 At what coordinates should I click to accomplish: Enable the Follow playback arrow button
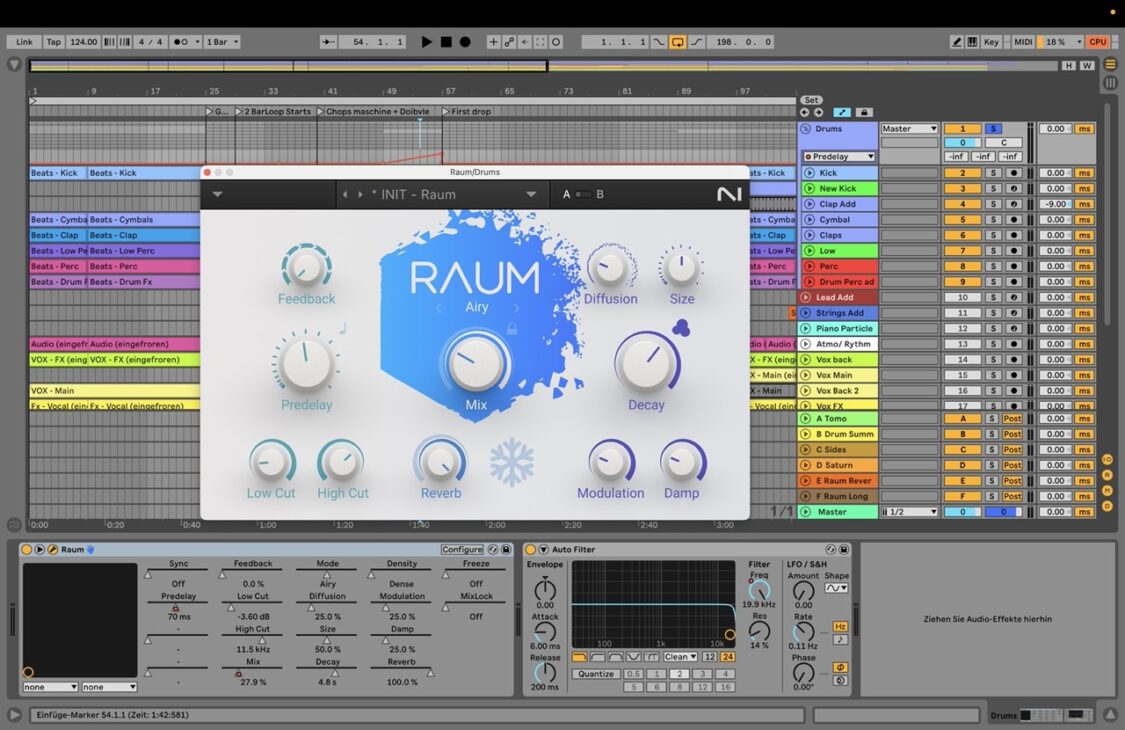click(328, 42)
